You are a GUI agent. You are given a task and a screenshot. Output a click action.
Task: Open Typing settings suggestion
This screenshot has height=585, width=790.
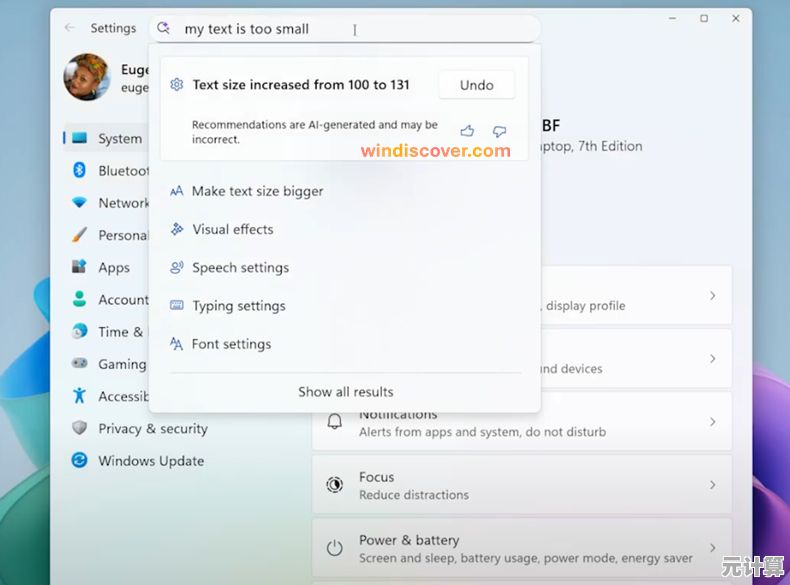(238, 306)
